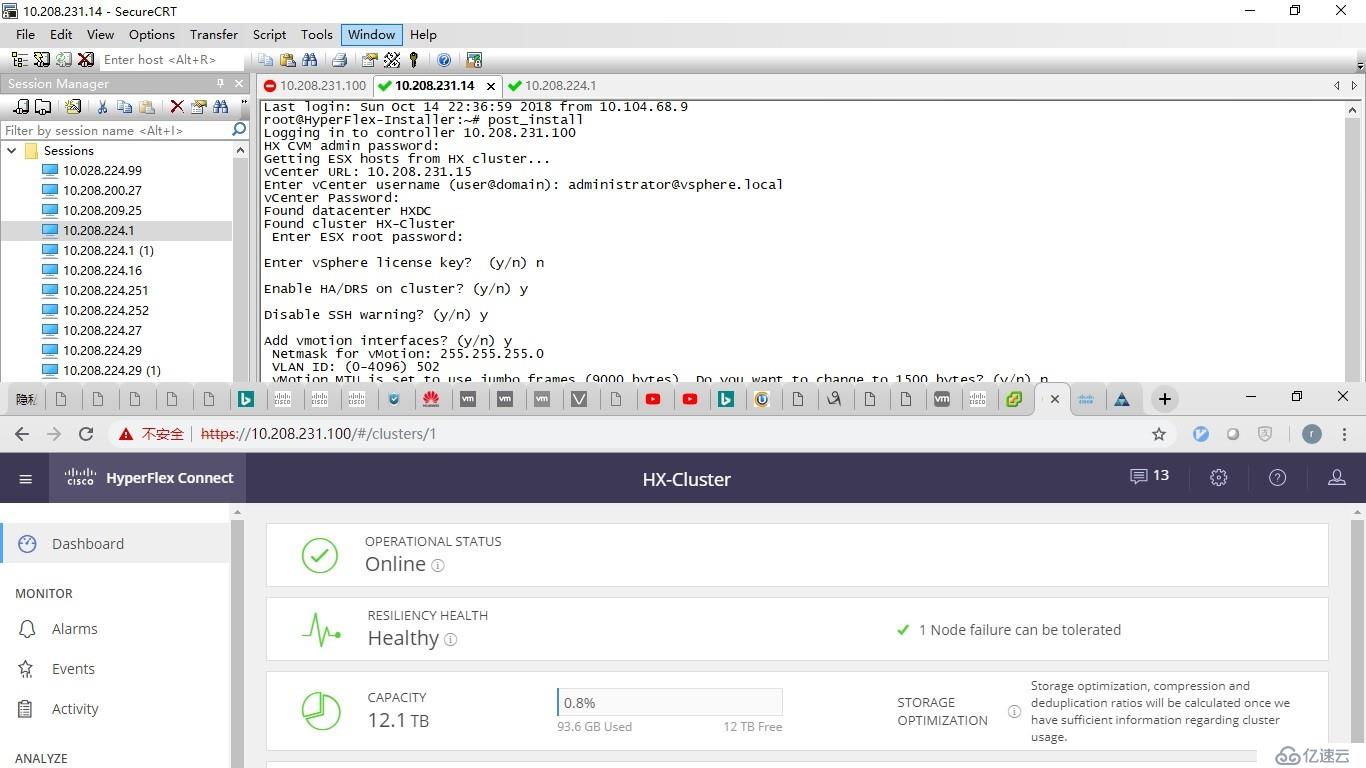Click the Quick Connect toolbar icon
The width and height of the screenshot is (1366, 768).
tap(41, 60)
